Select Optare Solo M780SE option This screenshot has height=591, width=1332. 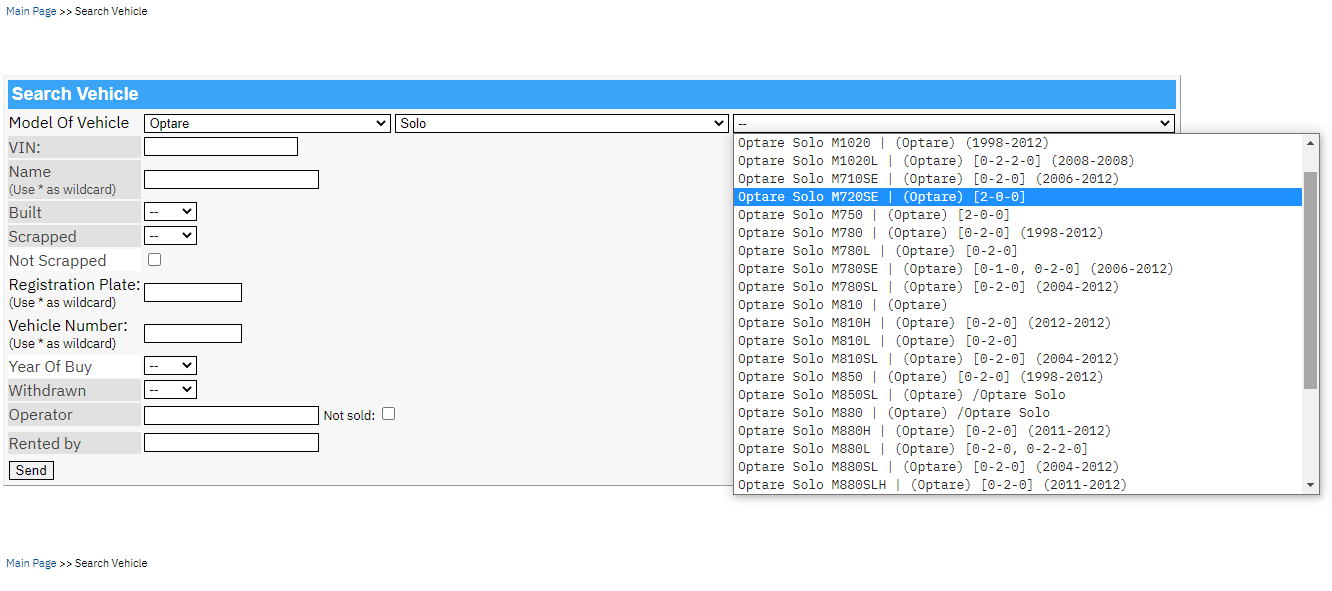[1018, 269]
